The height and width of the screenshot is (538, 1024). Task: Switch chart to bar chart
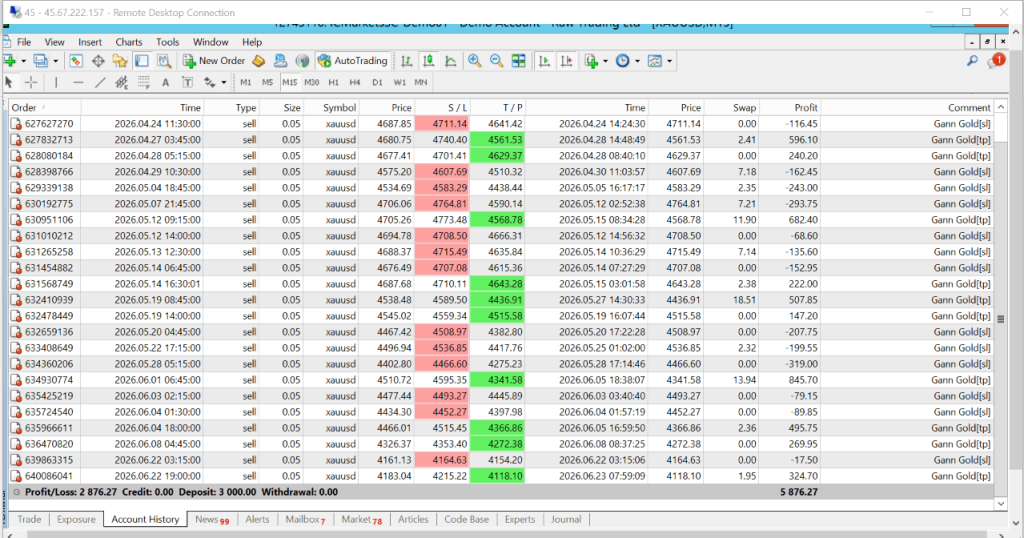point(407,61)
